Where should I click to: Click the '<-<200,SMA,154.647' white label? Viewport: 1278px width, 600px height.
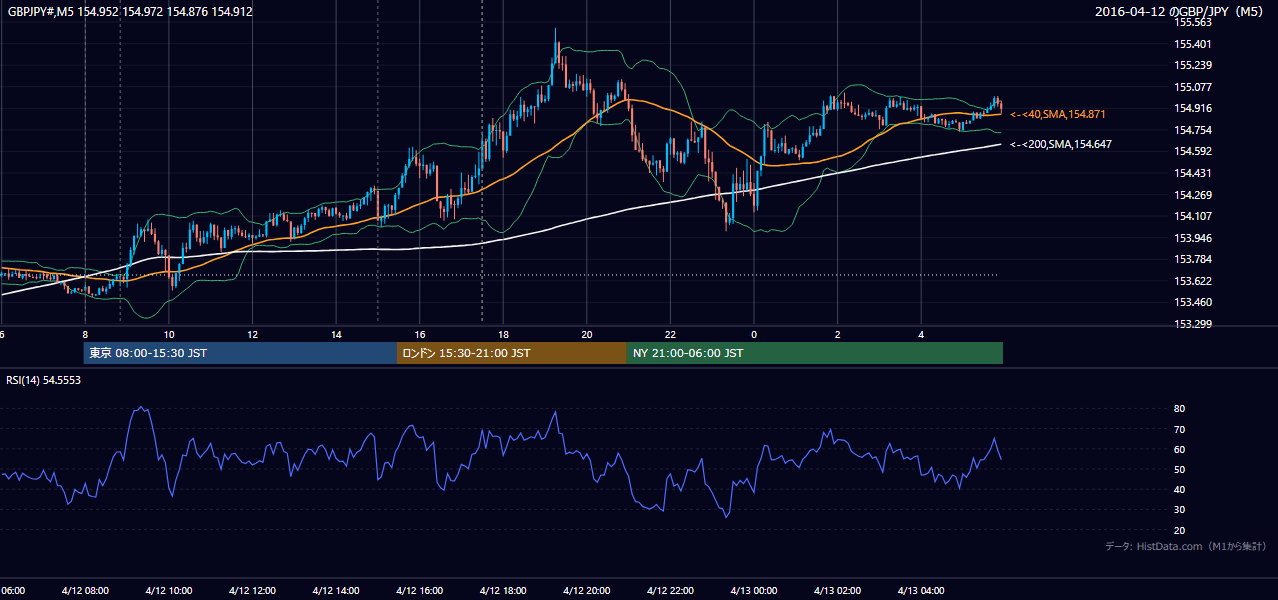(1061, 145)
